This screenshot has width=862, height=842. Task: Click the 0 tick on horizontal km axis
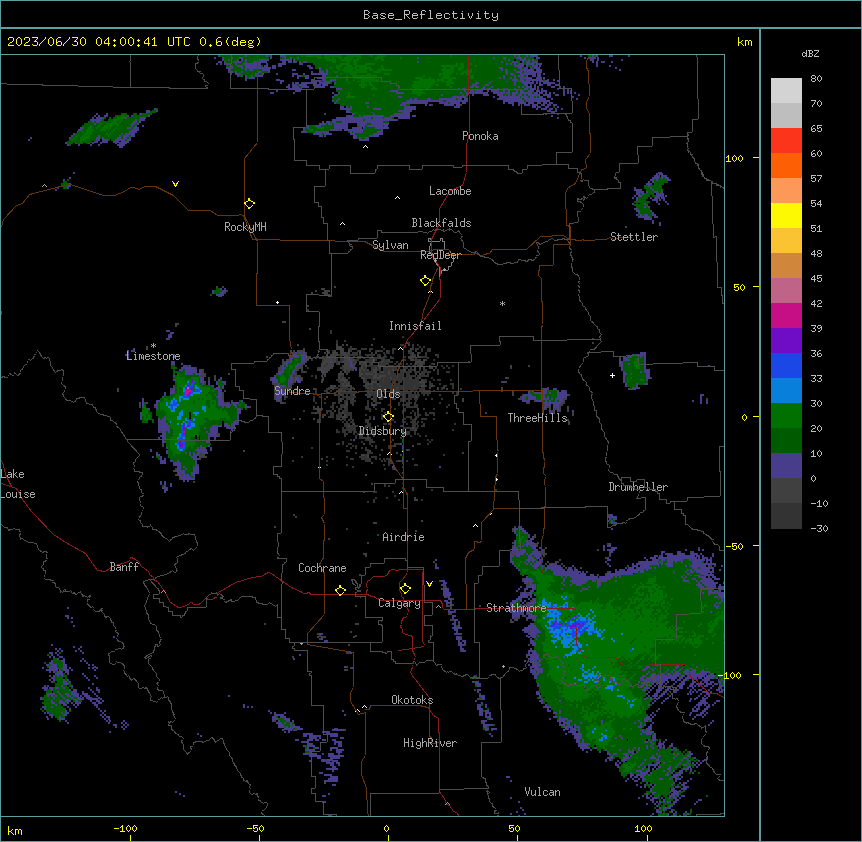386,829
